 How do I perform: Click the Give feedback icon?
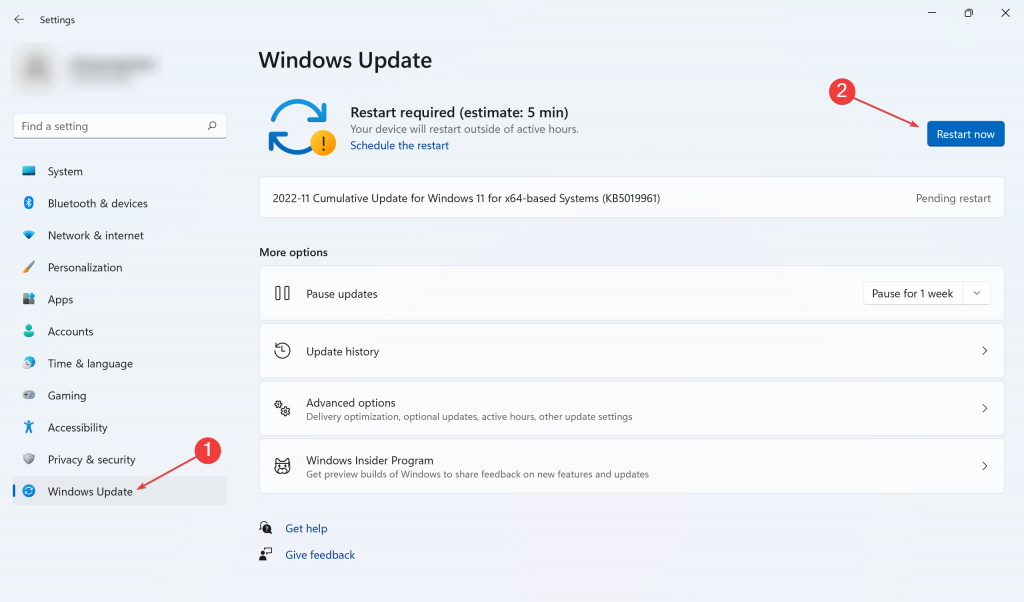click(x=266, y=554)
